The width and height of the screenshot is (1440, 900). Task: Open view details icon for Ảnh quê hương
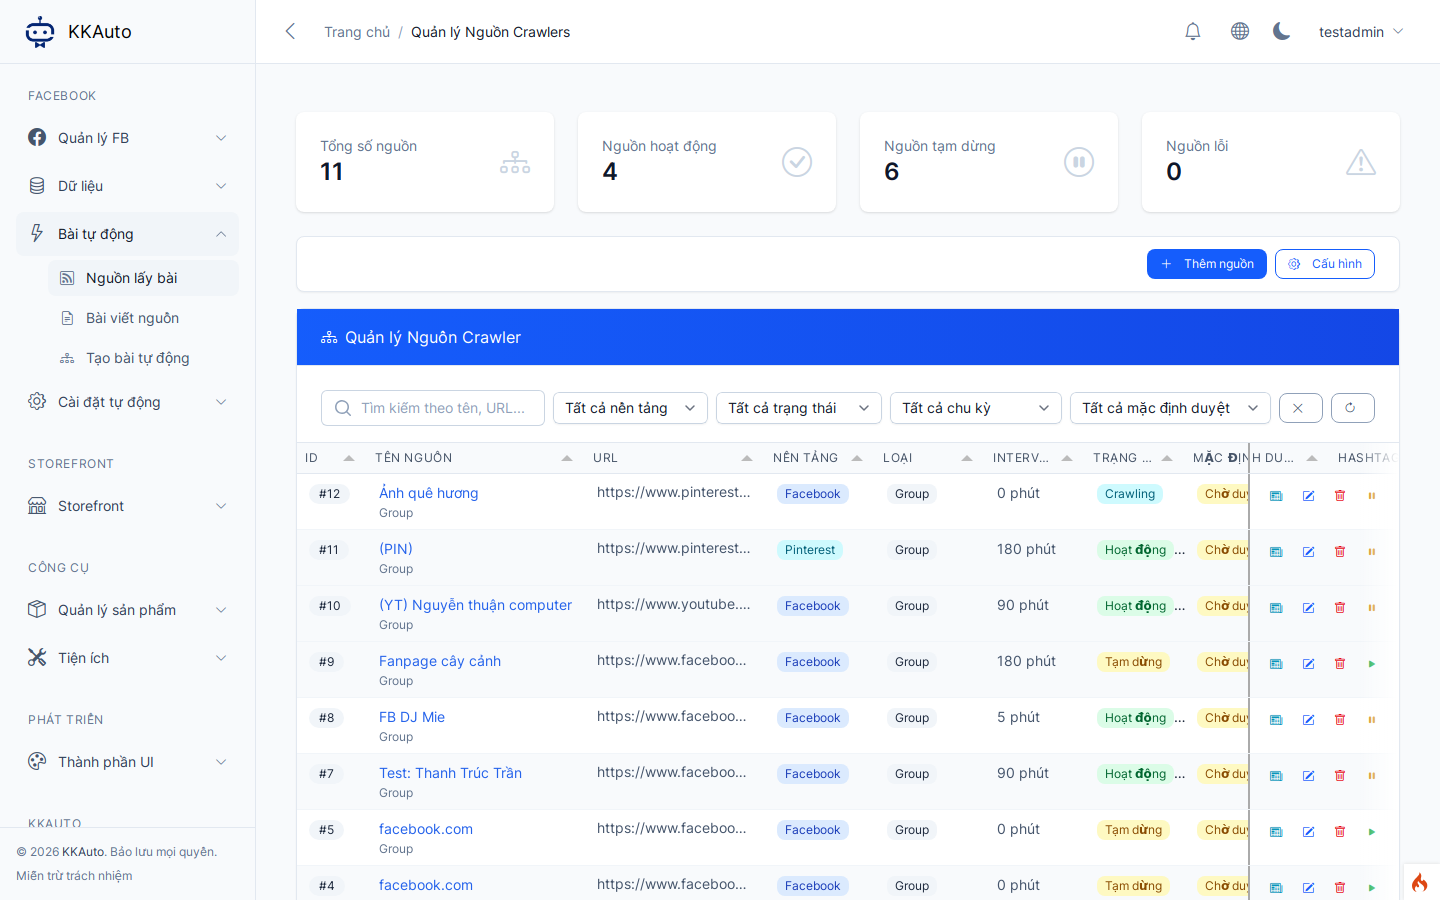click(x=1276, y=496)
